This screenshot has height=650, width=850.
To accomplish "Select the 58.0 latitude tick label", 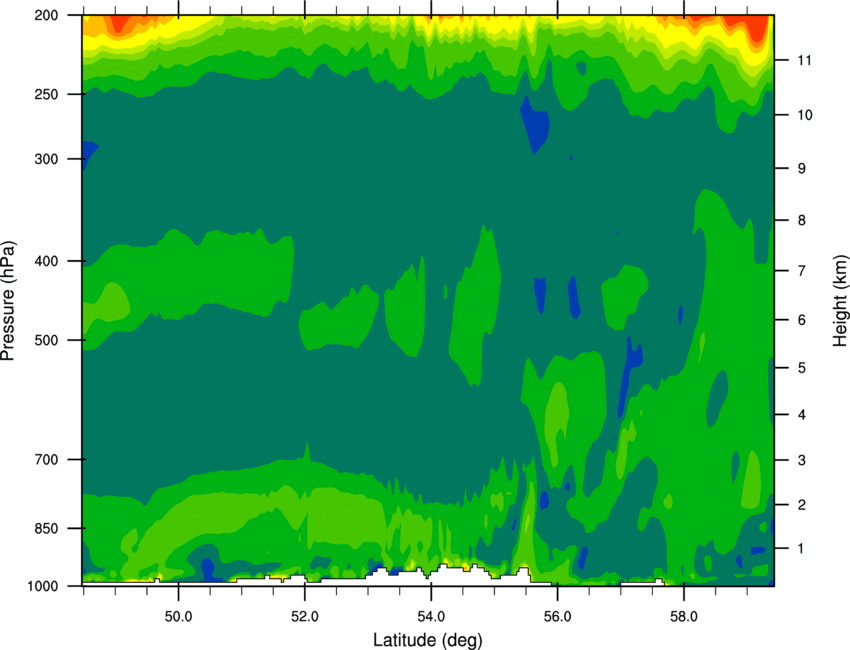I will click(684, 617).
